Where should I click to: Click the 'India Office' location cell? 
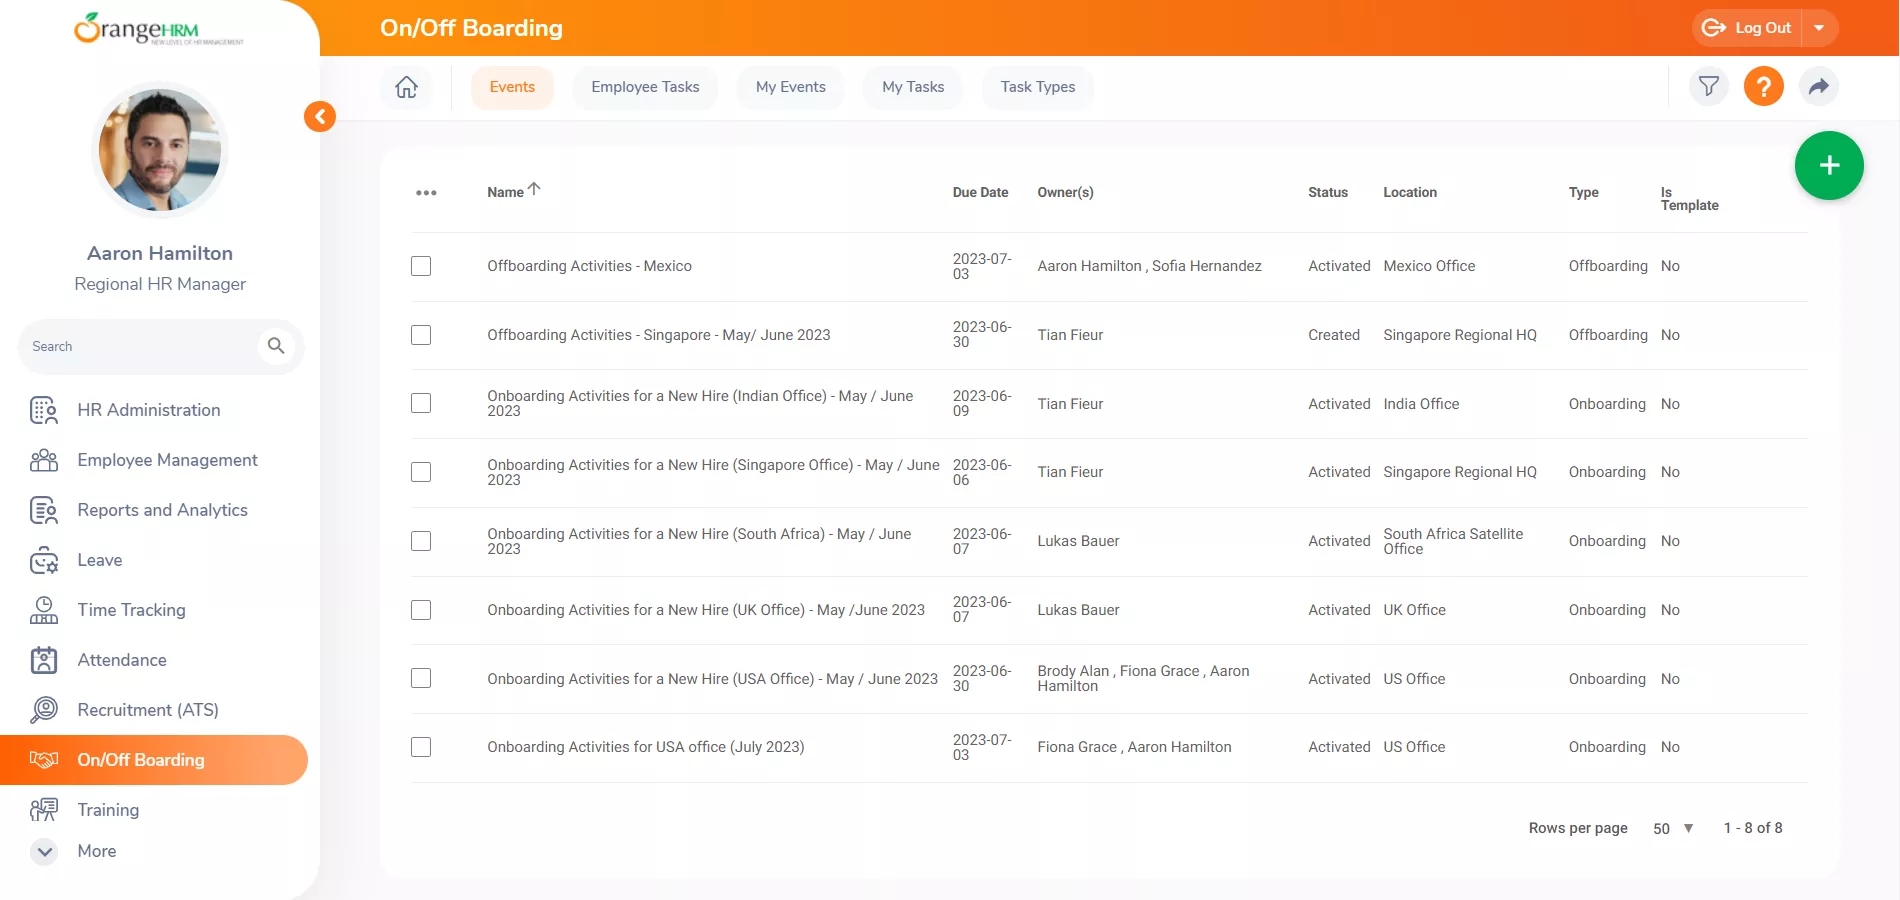[x=1421, y=404]
